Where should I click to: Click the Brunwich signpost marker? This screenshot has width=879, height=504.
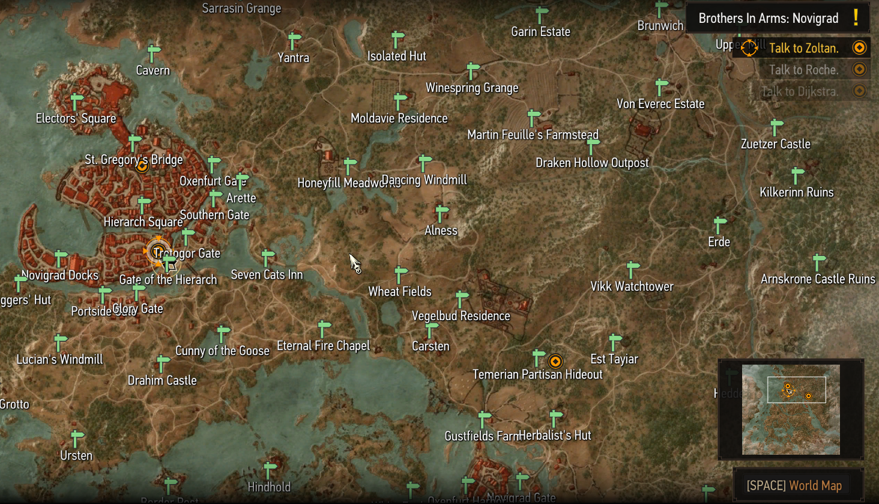pos(662,9)
